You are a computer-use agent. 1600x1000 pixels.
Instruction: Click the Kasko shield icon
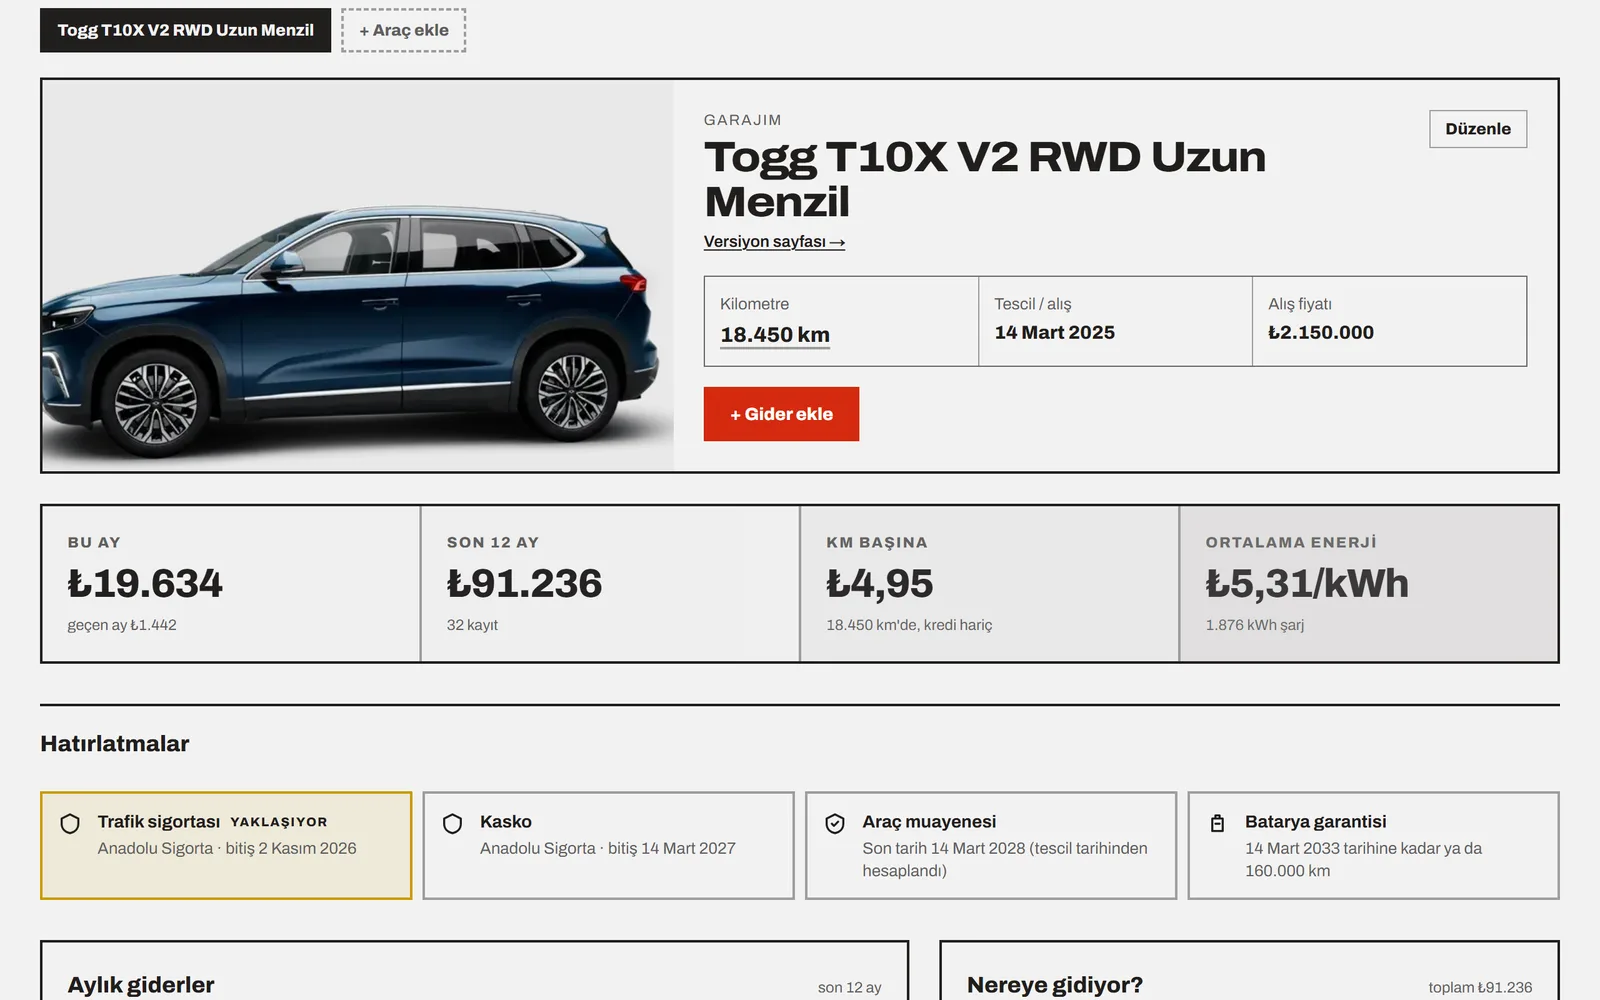(452, 824)
